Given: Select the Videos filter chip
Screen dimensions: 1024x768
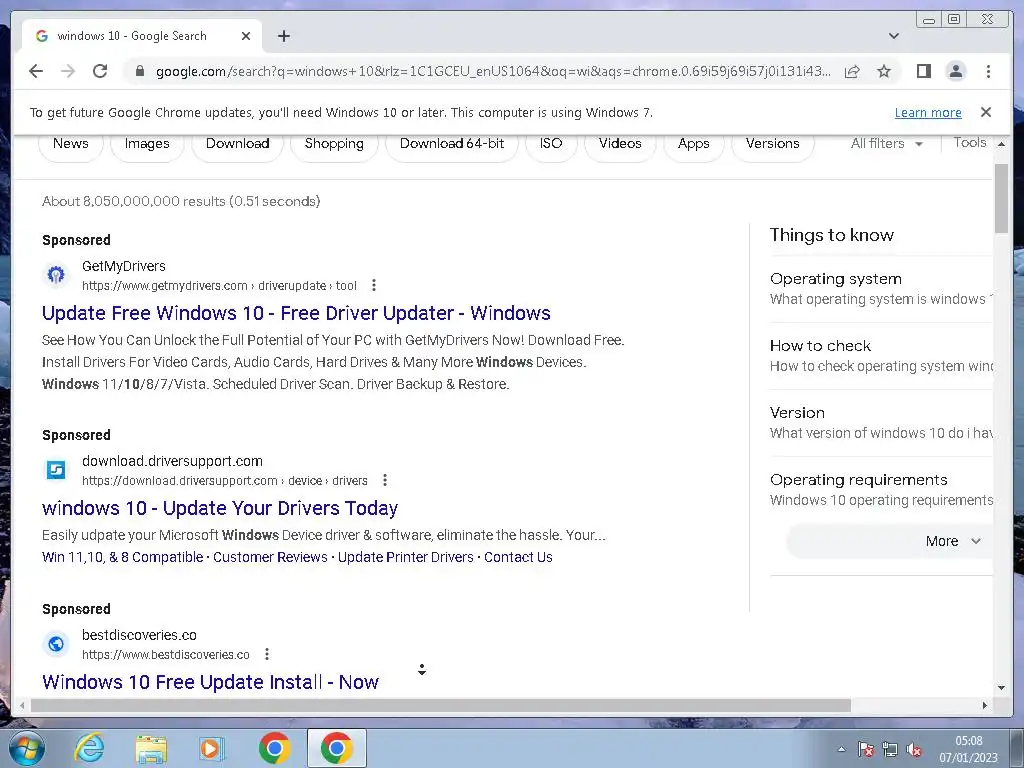Looking at the screenshot, I should tap(620, 143).
